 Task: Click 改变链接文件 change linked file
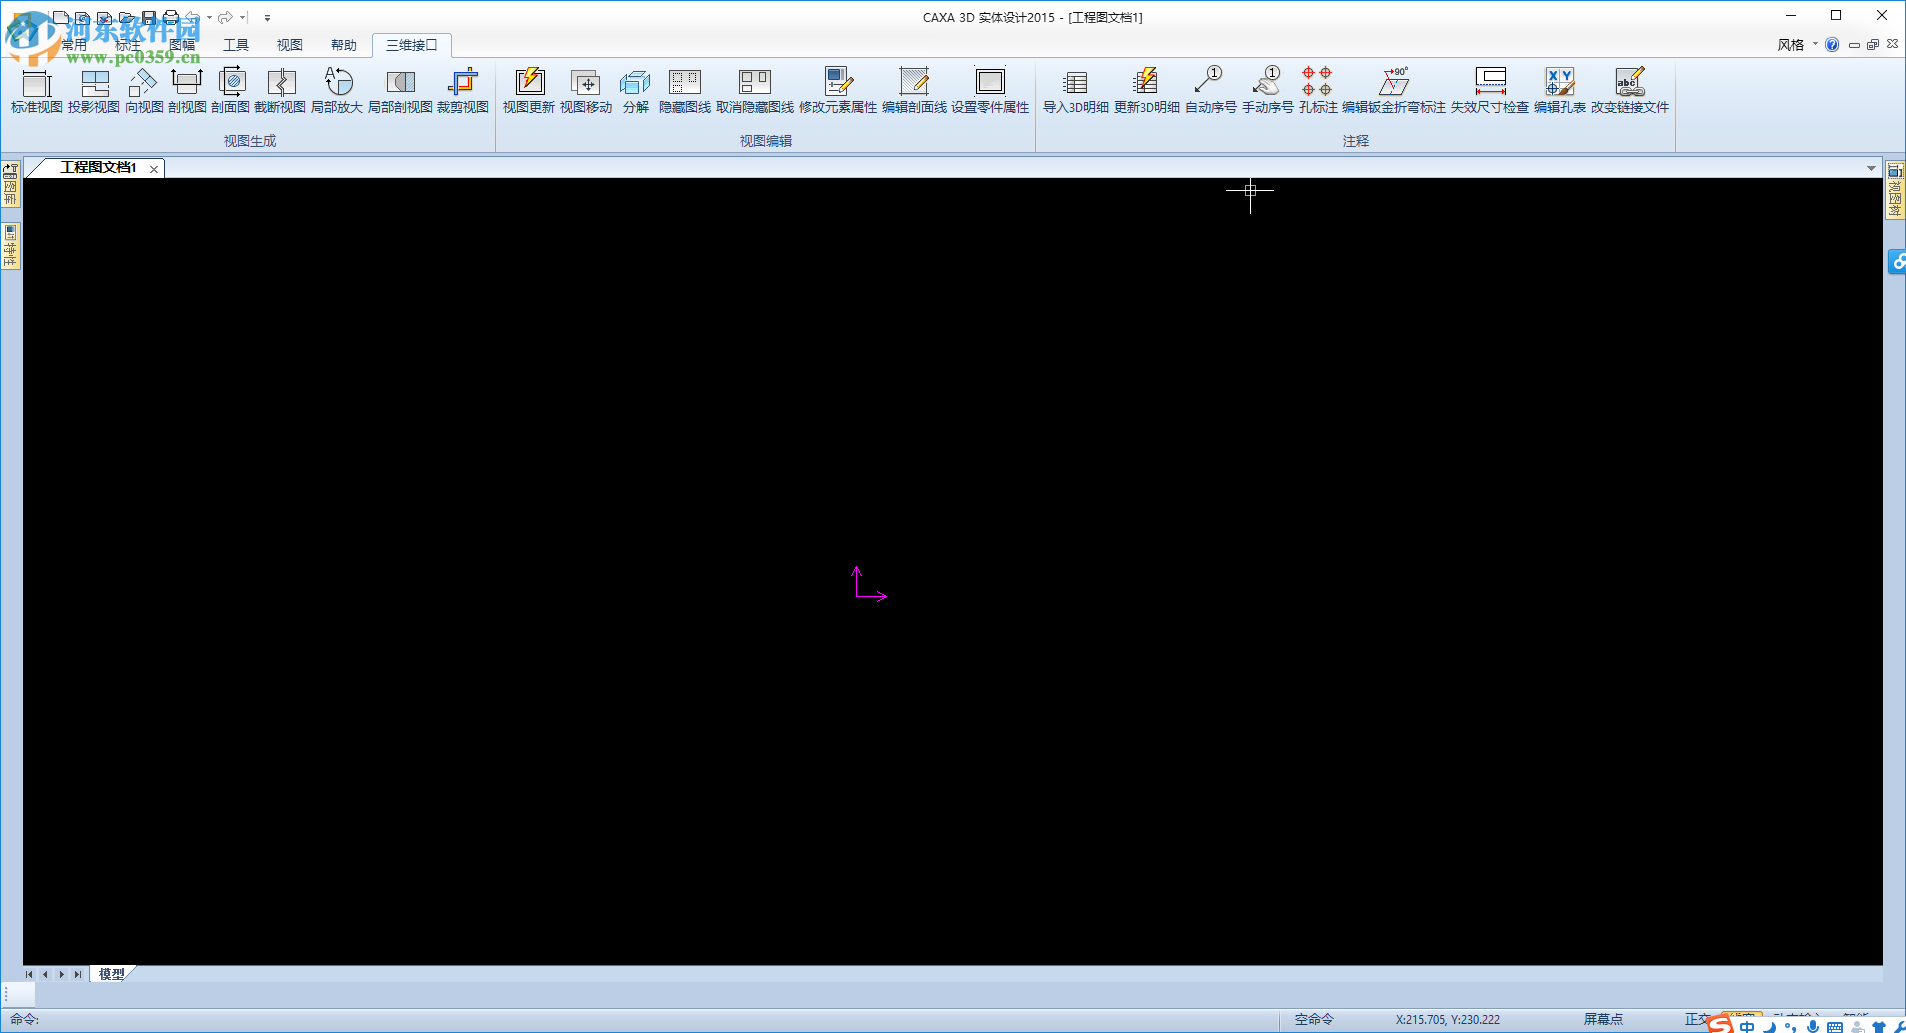(x=1630, y=91)
